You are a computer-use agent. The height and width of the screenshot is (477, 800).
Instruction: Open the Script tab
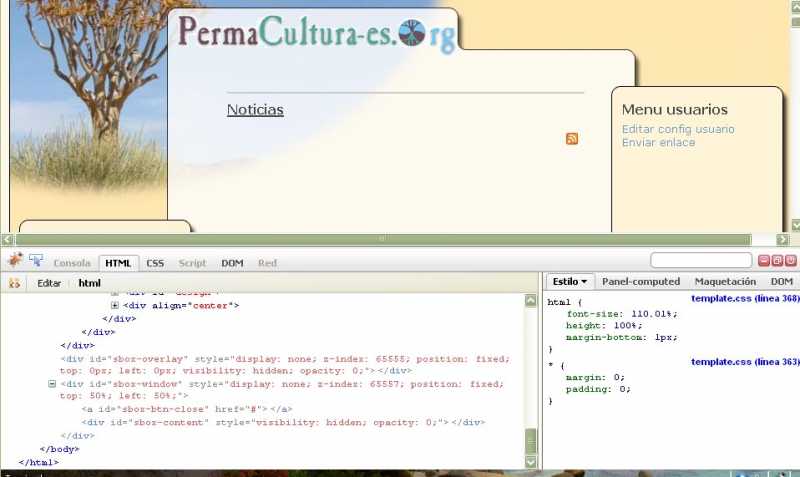[x=192, y=263]
